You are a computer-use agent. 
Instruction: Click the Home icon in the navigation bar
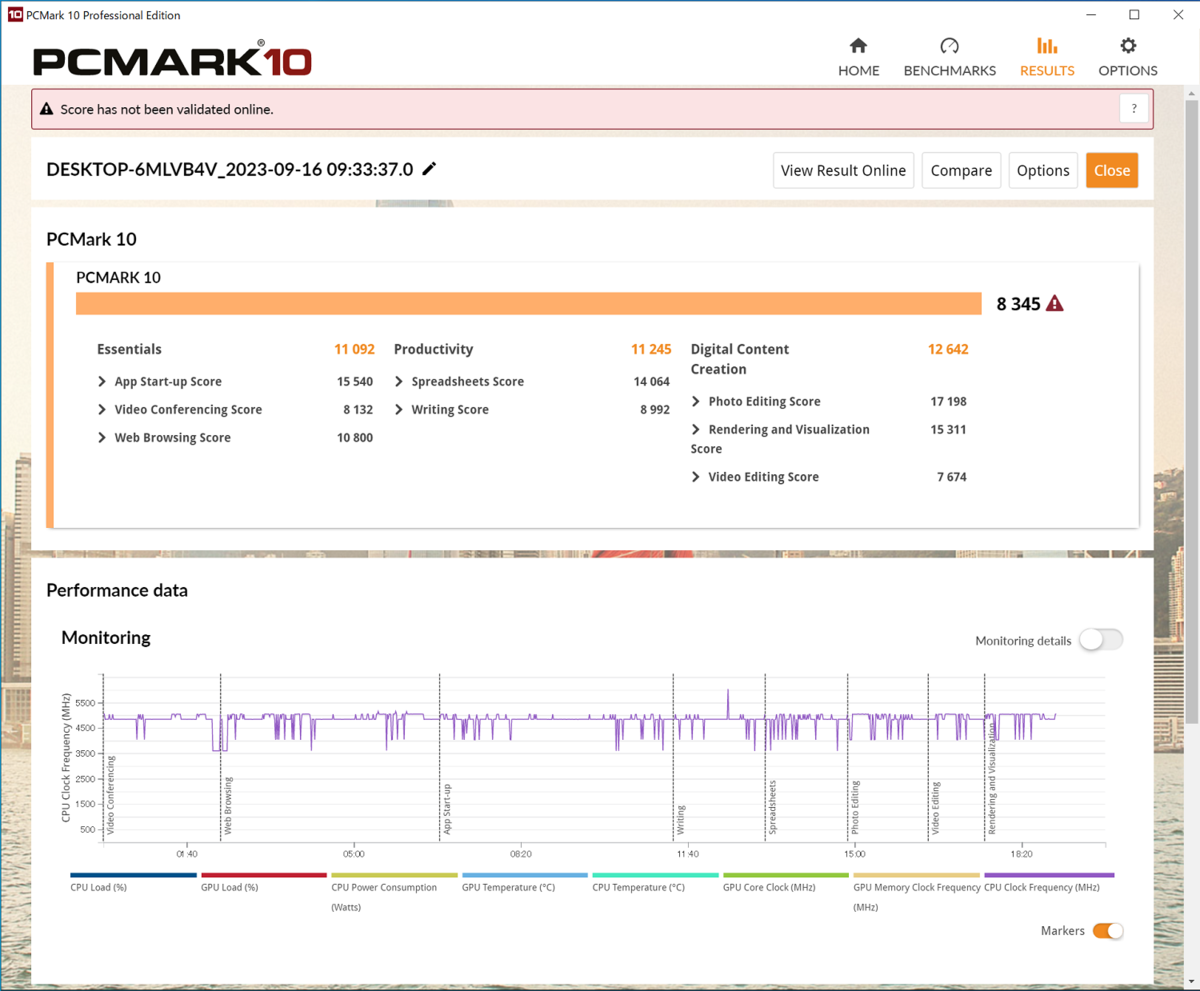[858, 45]
